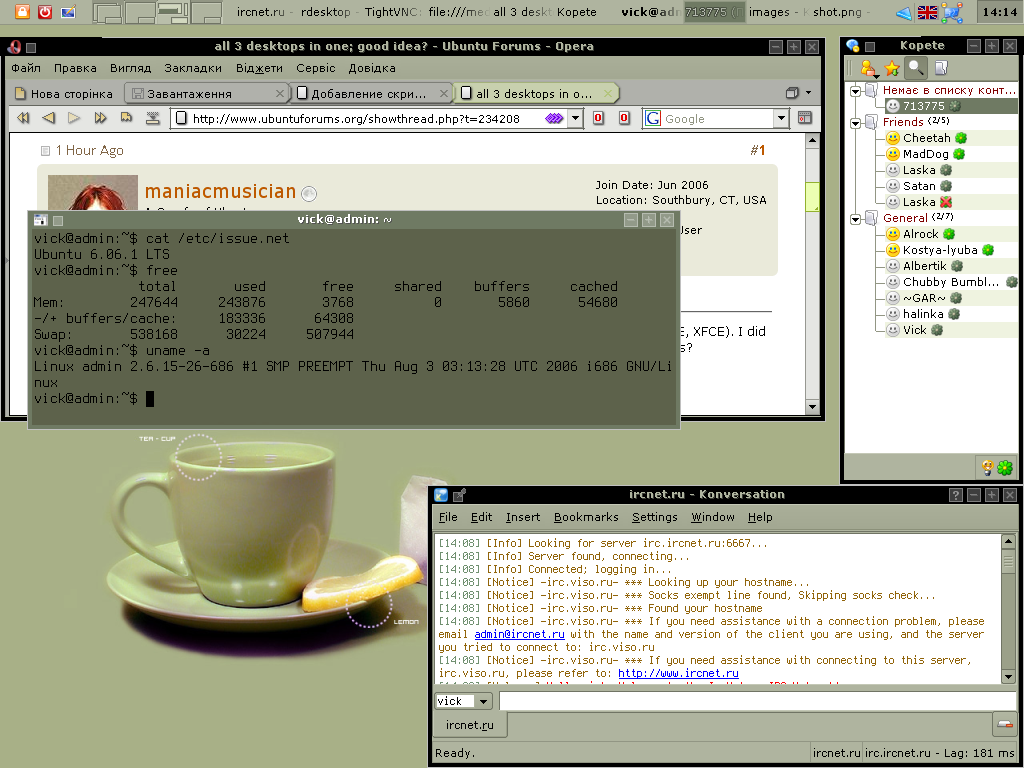The width and height of the screenshot is (1024, 768).
Task: Open the Закладки menu in Opera
Action: click(193, 68)
